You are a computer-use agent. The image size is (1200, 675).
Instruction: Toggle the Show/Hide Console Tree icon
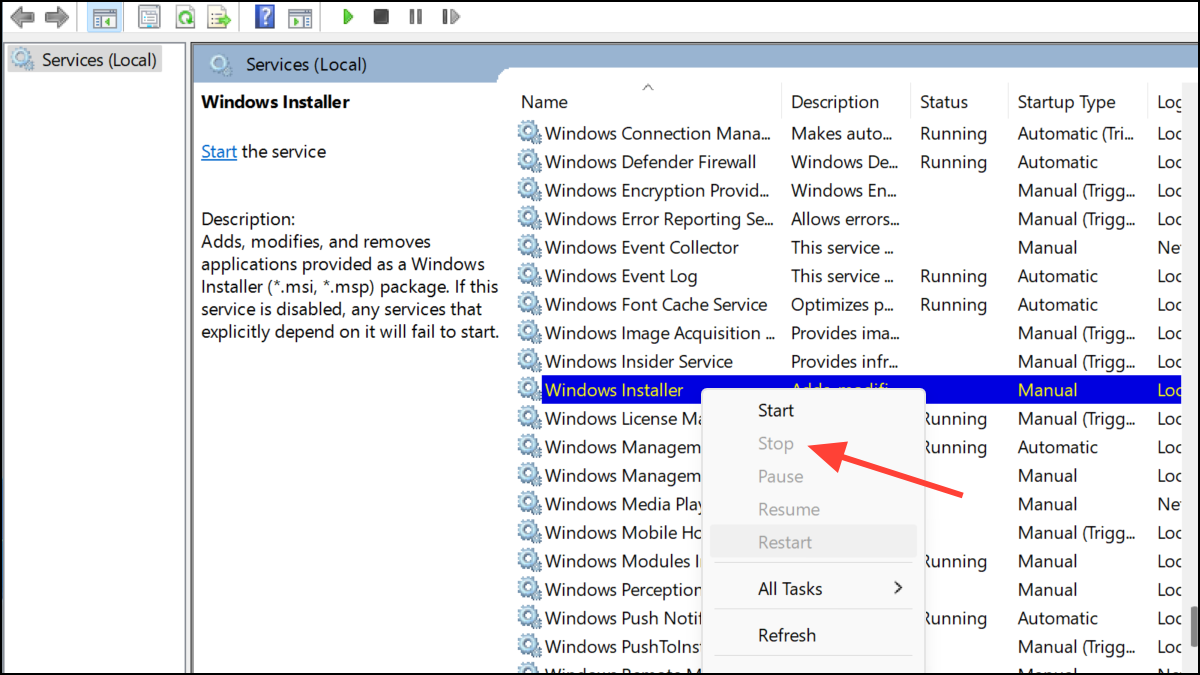103,17
